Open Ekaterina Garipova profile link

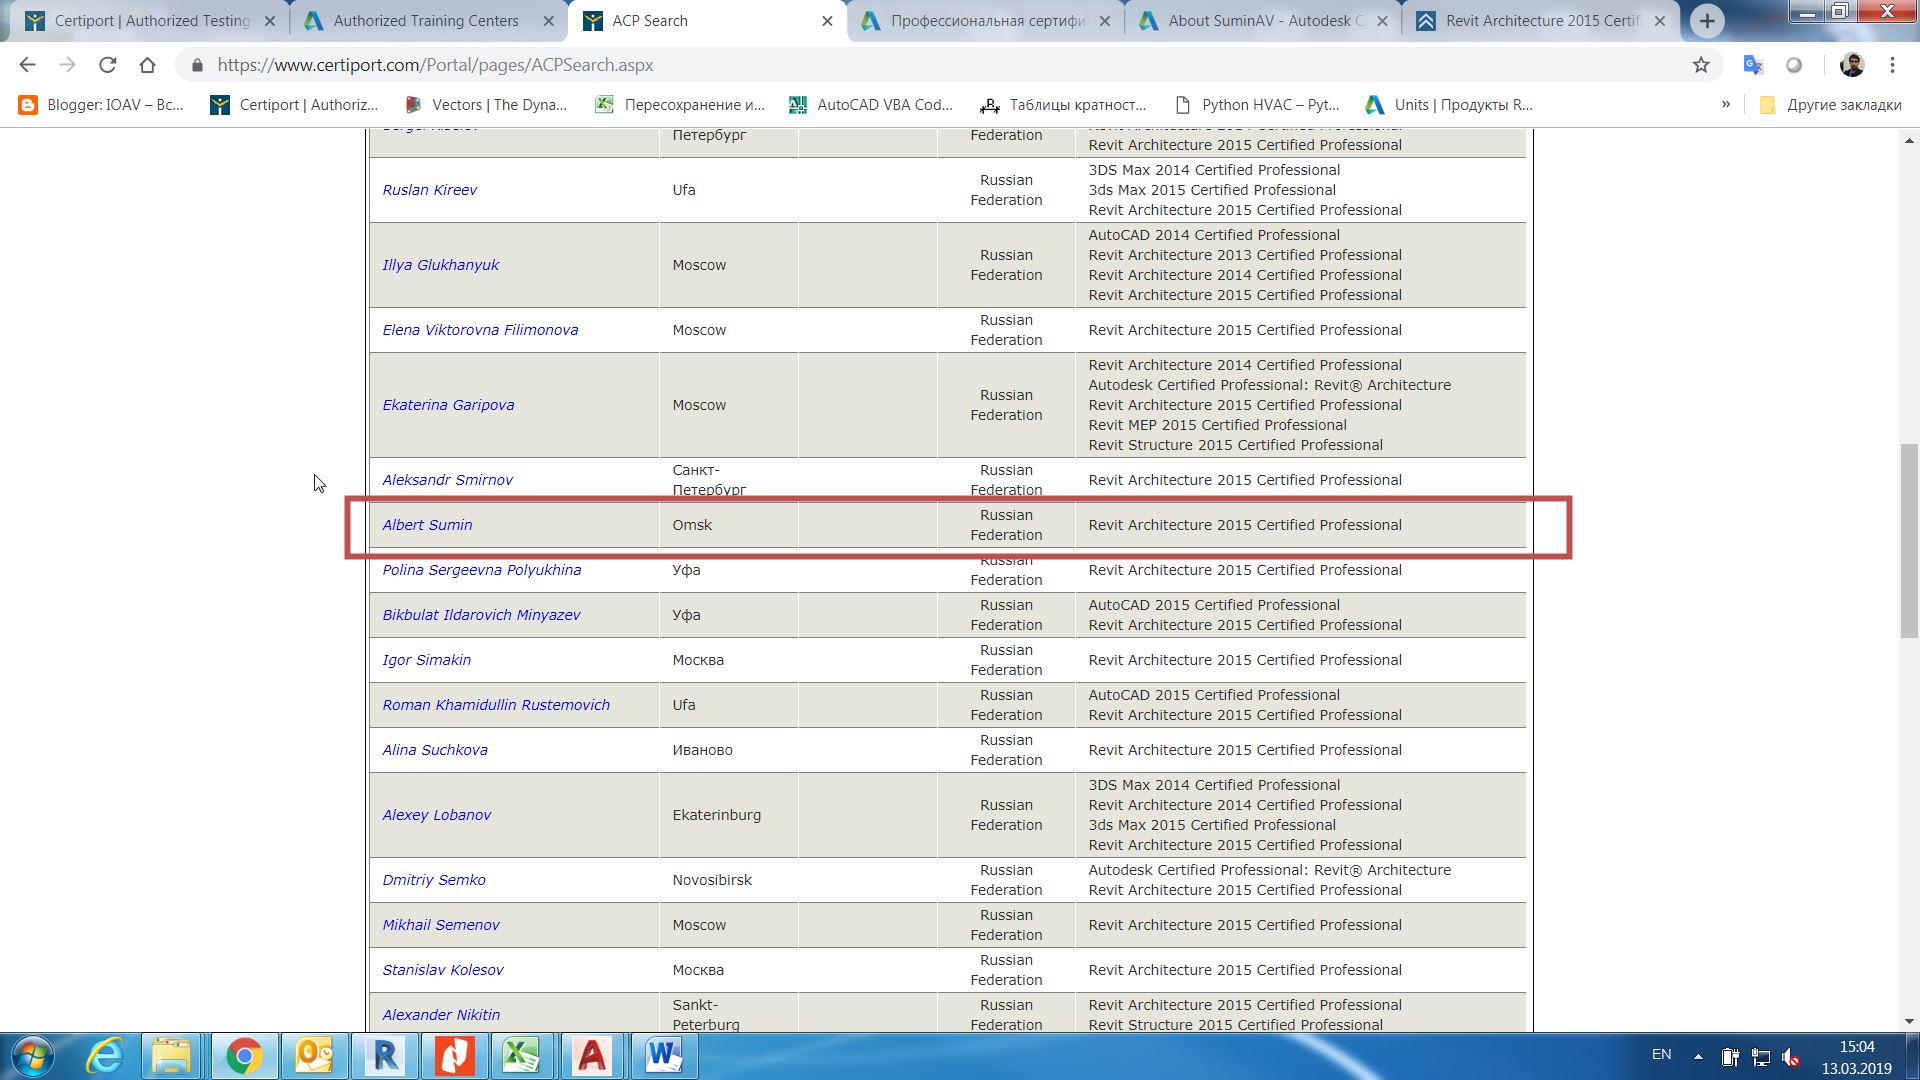448,405
